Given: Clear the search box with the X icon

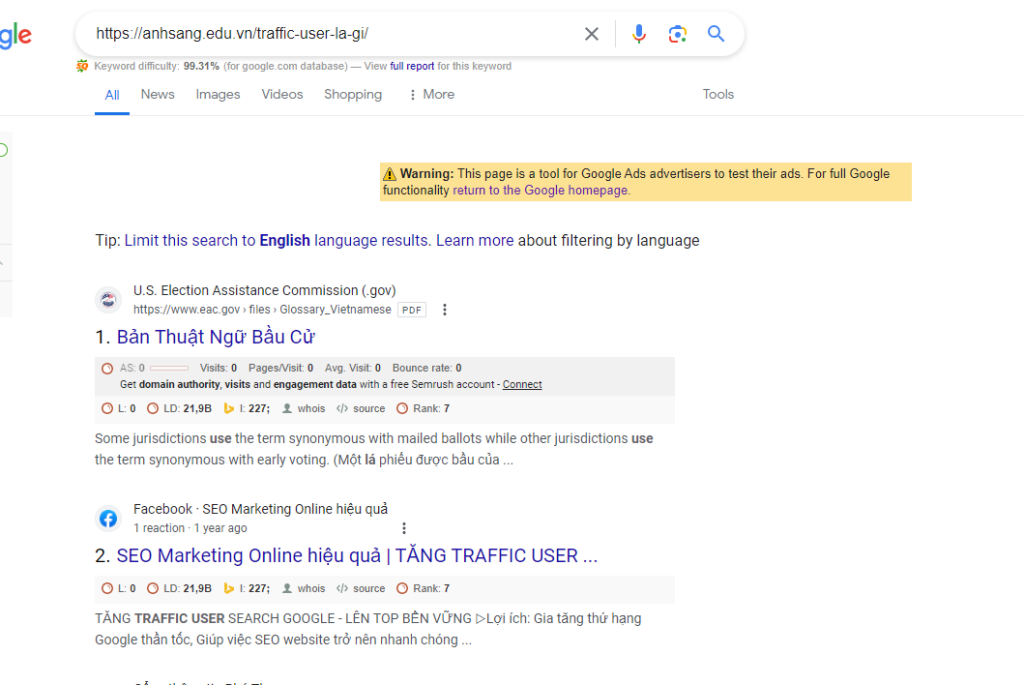Looking at the screenshot, I should (591, 34).
